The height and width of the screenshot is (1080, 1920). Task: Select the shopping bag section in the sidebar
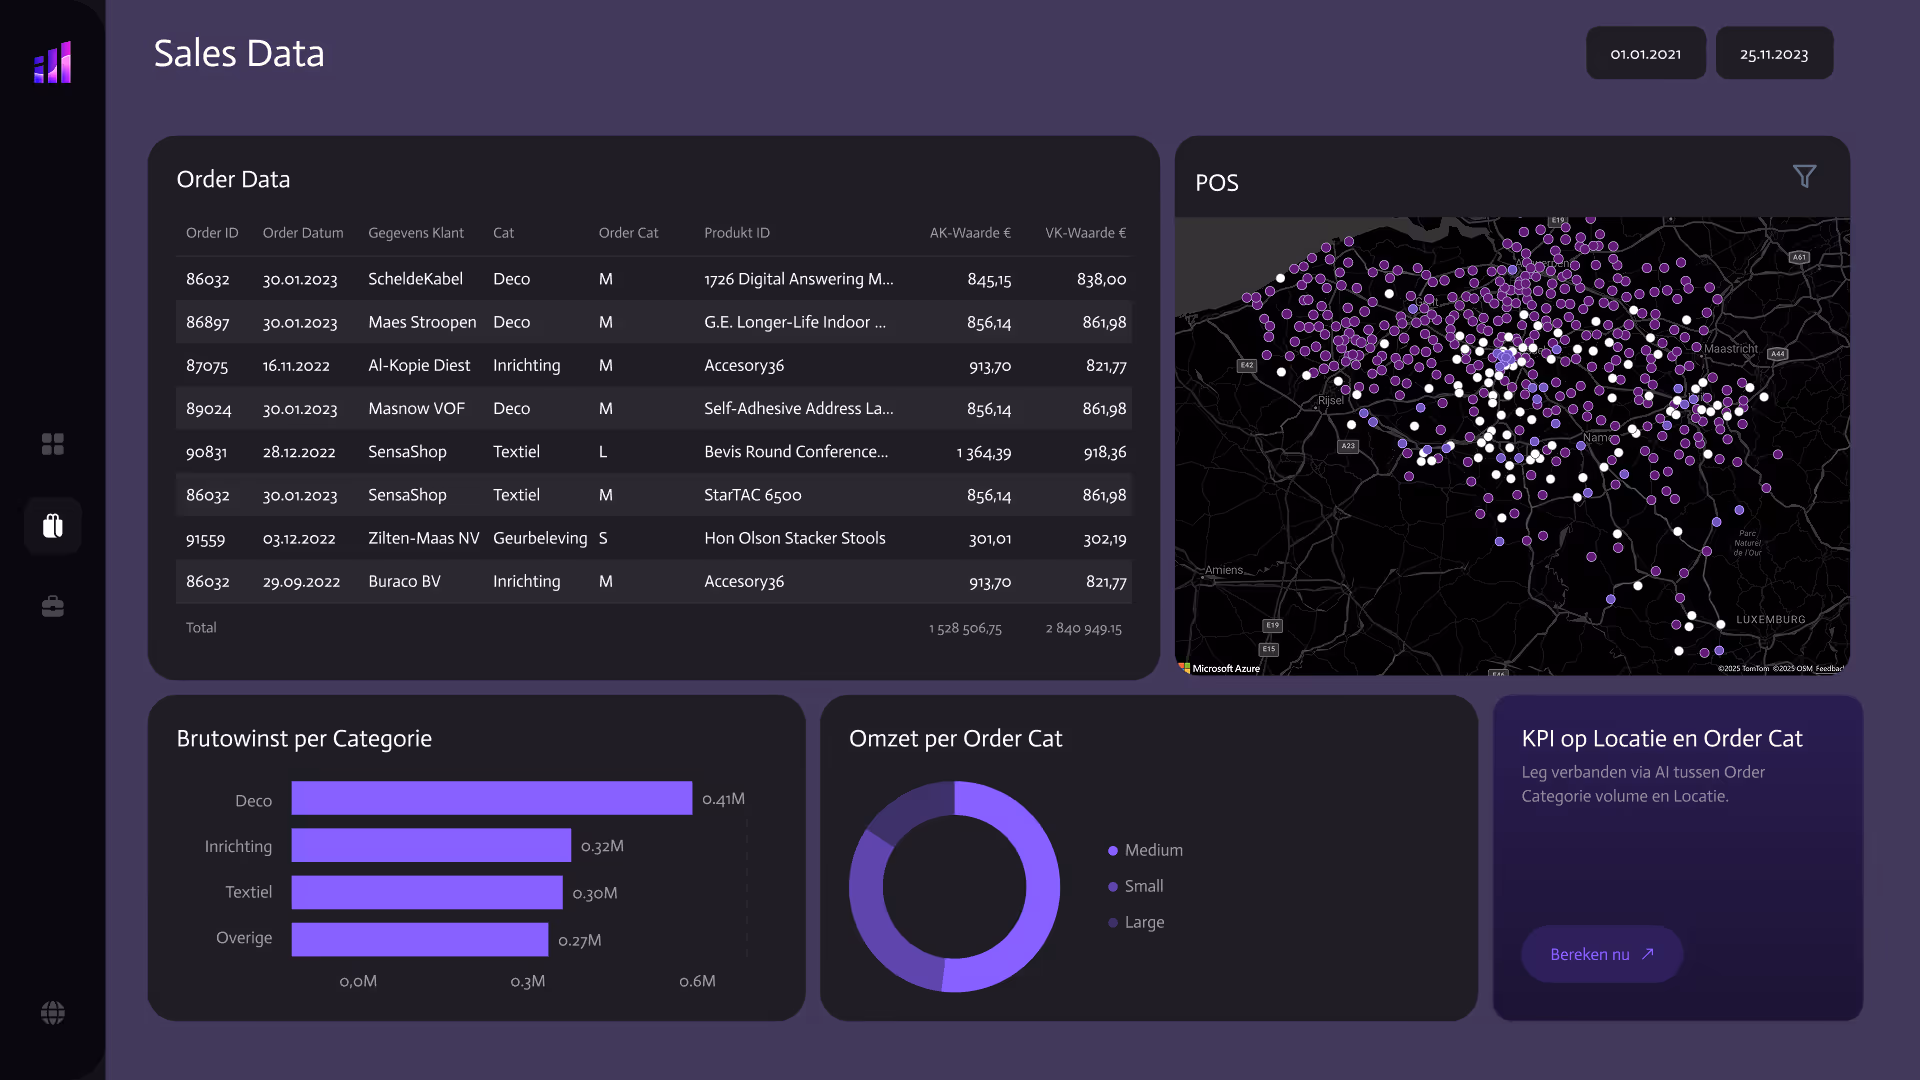pos(52,525)
